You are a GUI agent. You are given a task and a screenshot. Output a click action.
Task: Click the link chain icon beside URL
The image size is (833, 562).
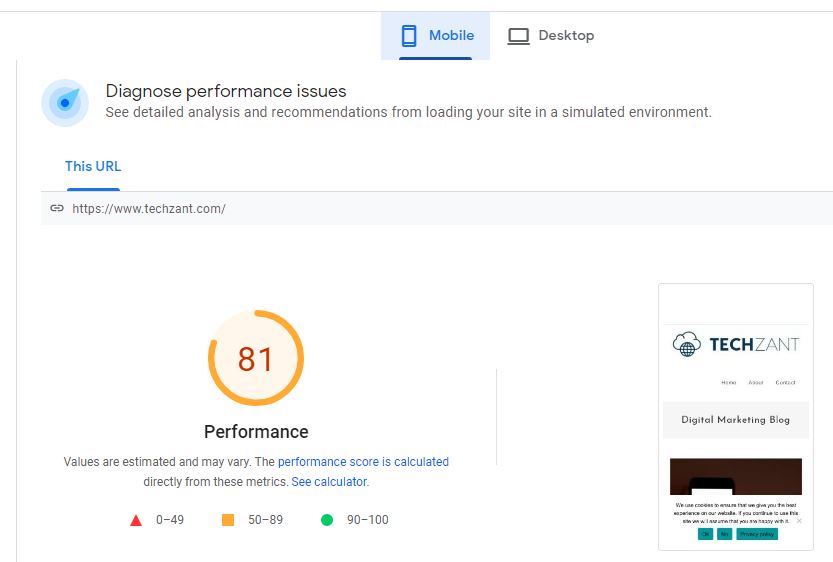[57, 208]
